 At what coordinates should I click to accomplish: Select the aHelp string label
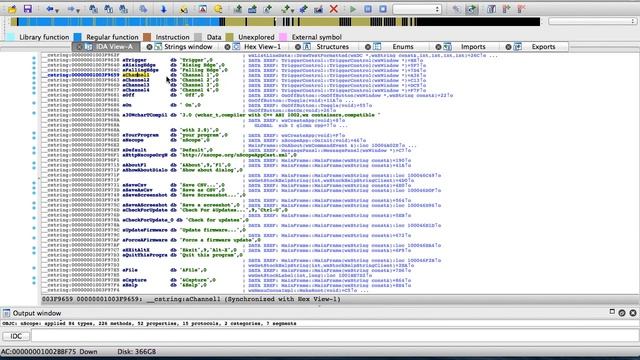[x=130, y=285]
